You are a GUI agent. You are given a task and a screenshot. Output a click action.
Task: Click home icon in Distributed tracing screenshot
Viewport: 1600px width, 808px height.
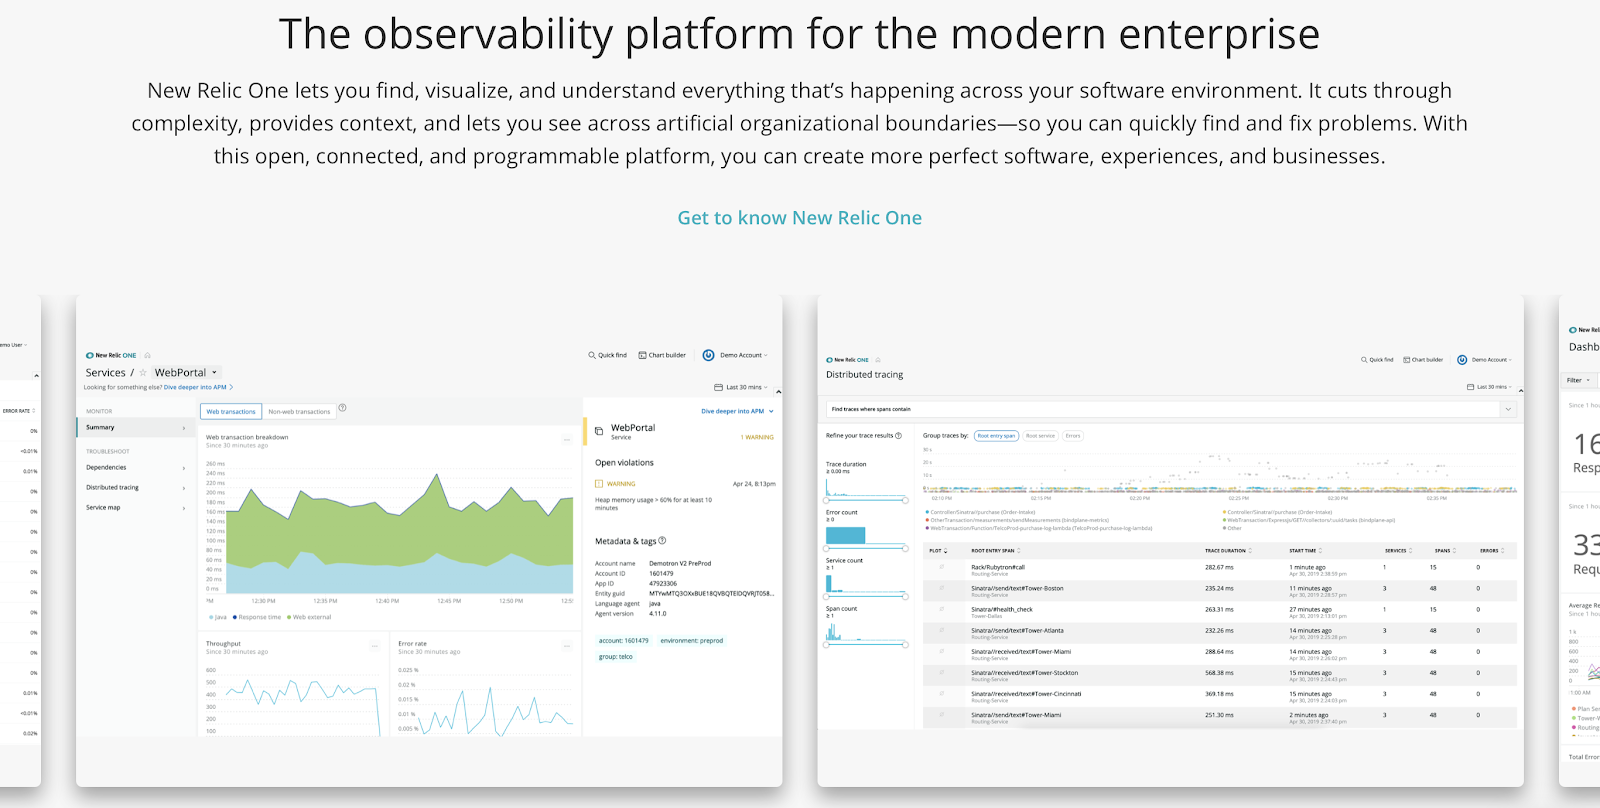click(878, 360)
